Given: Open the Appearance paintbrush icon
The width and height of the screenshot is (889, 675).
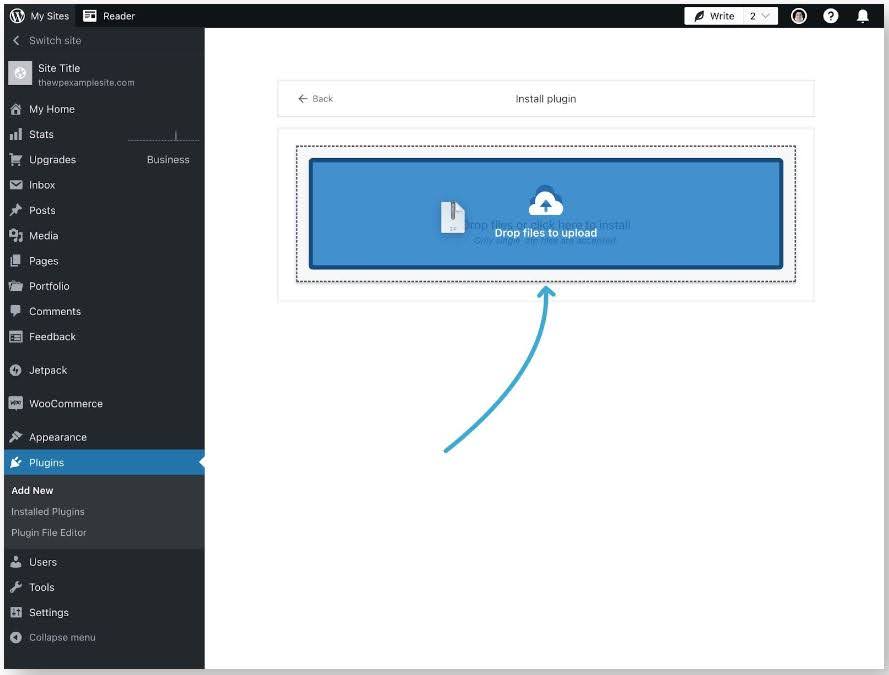Looking at the screenshot, I should coord(16,437).
